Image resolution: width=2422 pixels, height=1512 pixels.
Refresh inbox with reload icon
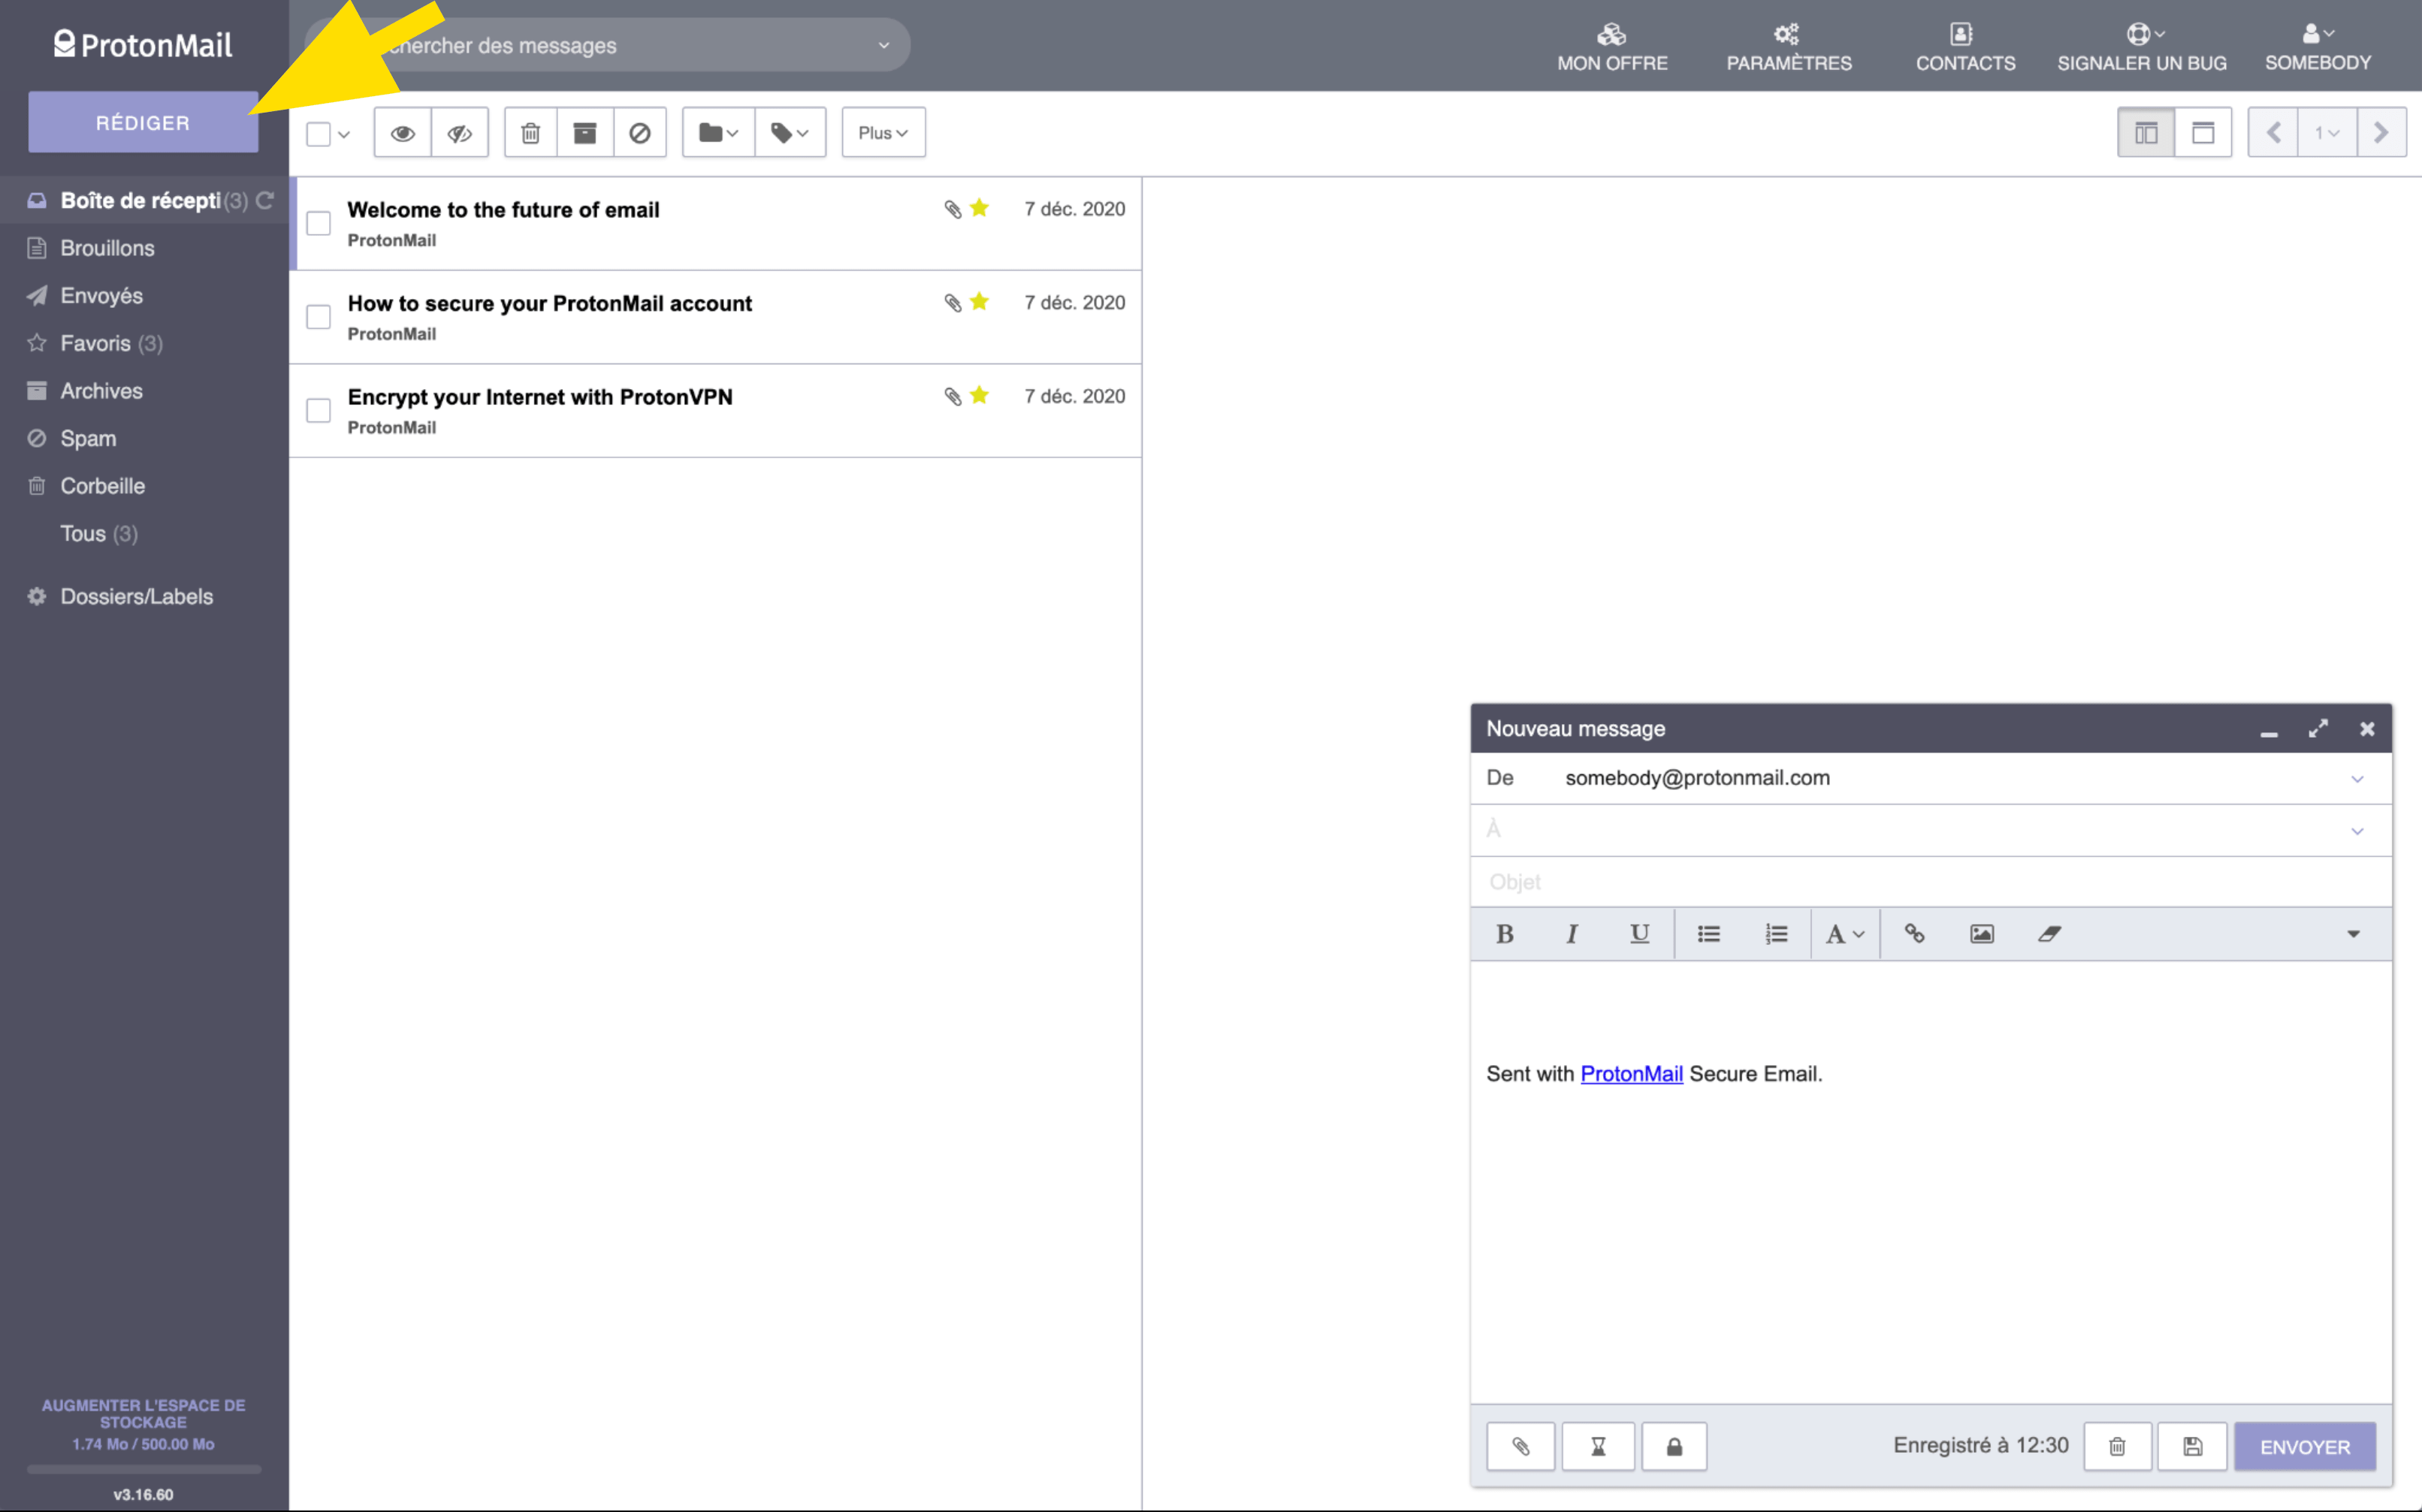tap(265, 200)
